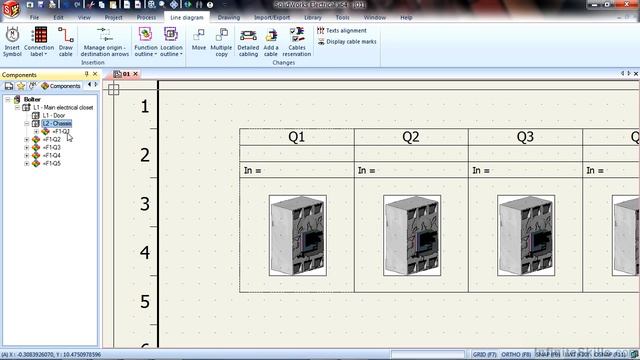Expand the =F1-Q2 component node
The height and width of the screenshot is (360, 640).
tap(27, 140)
